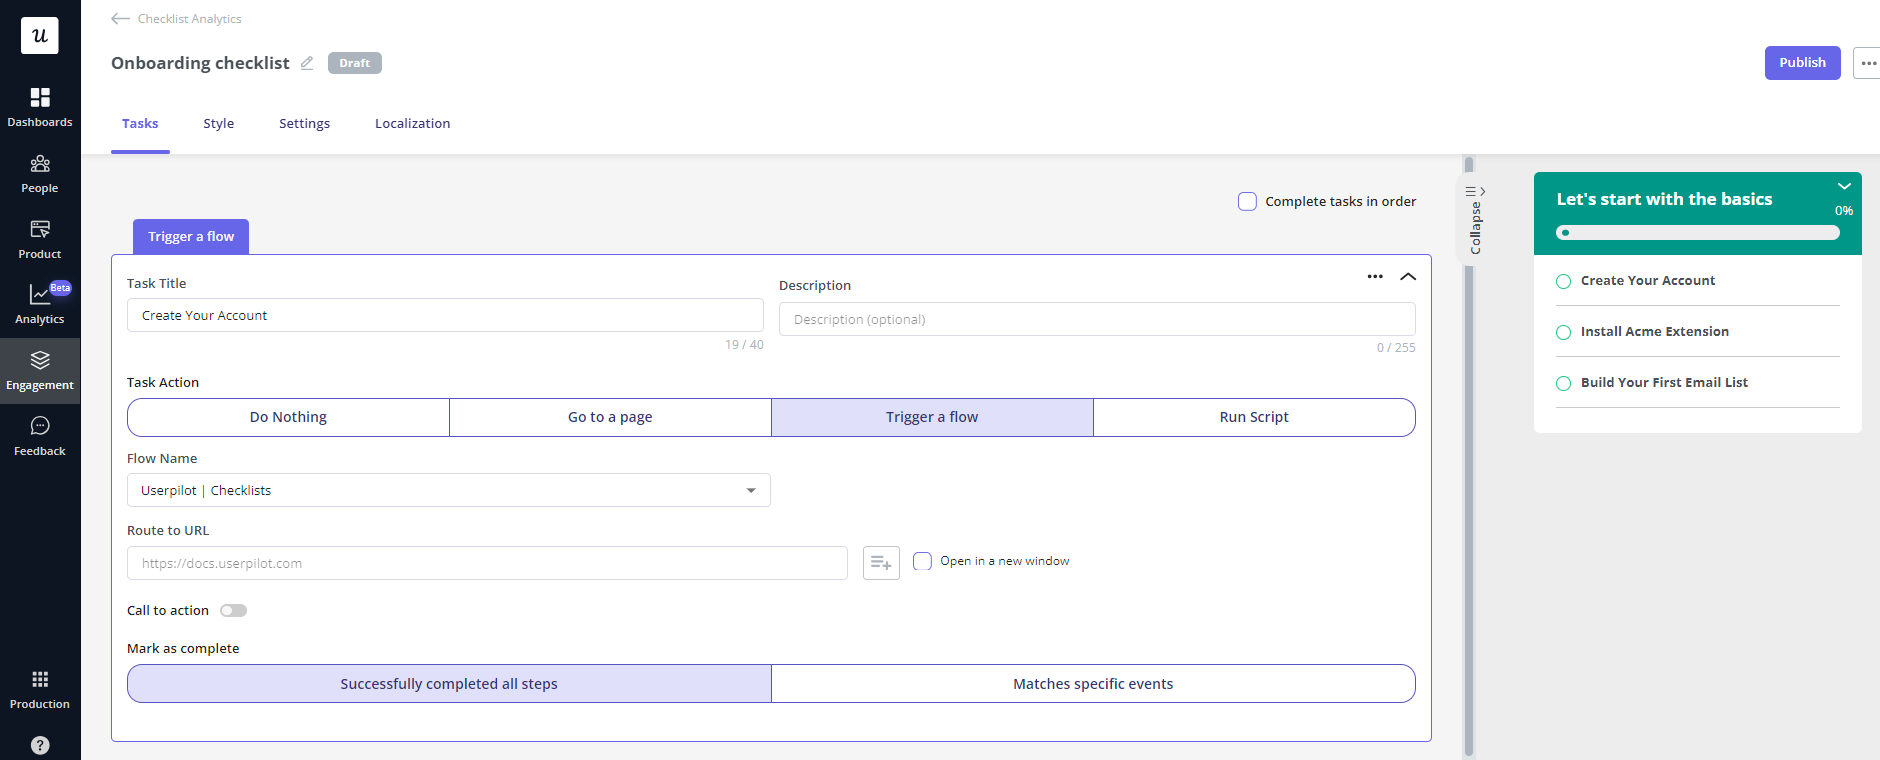Enable Complete tasks in order checkbox
This screenshot has width=1880, height=760.
tap(1247, 201)
